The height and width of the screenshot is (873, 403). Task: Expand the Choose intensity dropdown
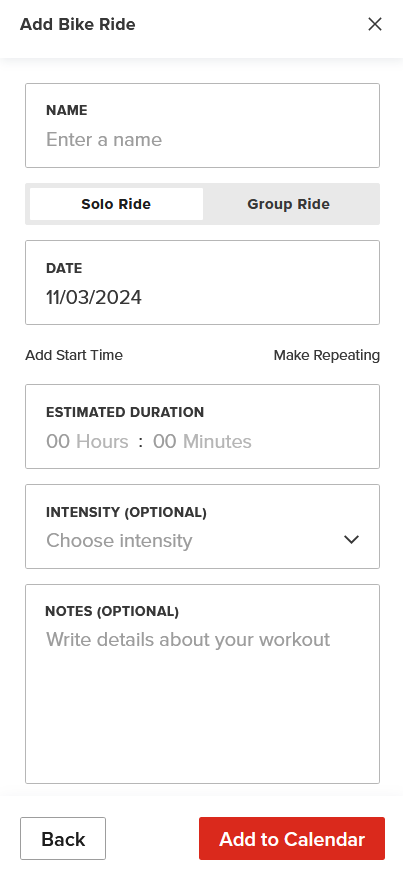(202, 526)
